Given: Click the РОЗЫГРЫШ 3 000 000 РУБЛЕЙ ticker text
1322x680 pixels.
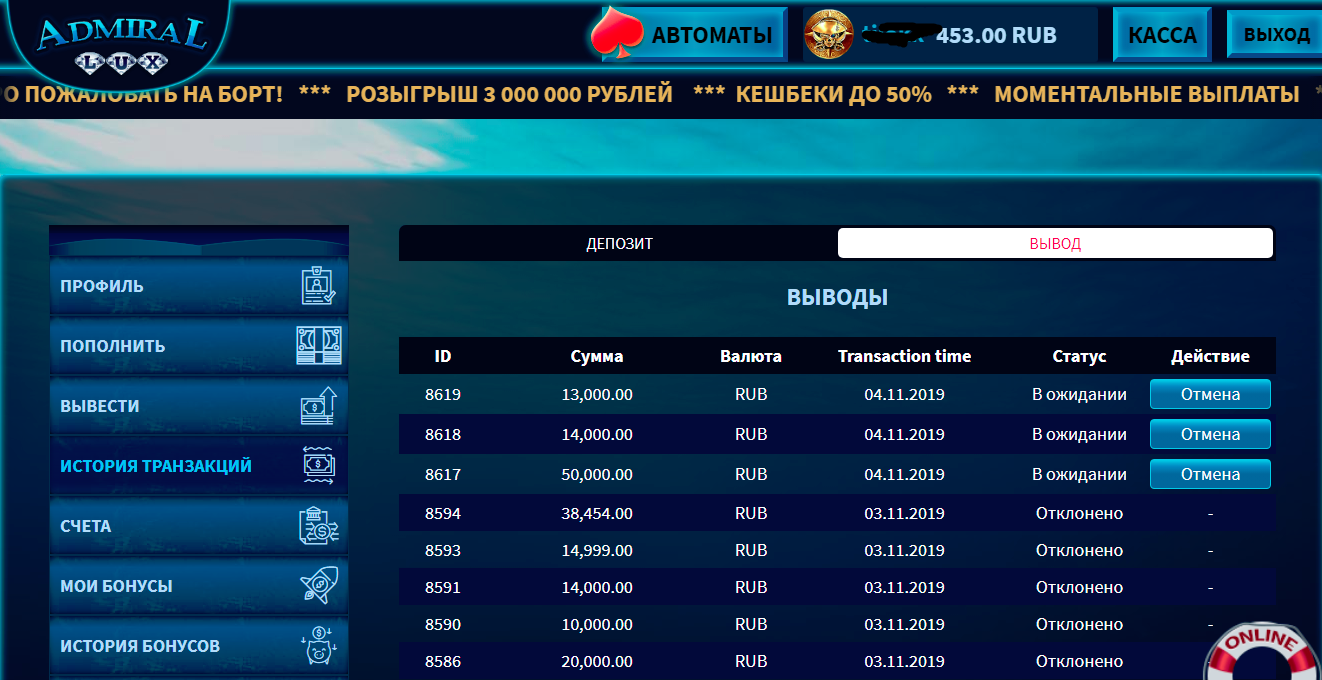Looking at the screenshot, I should (x=509, y=94).
